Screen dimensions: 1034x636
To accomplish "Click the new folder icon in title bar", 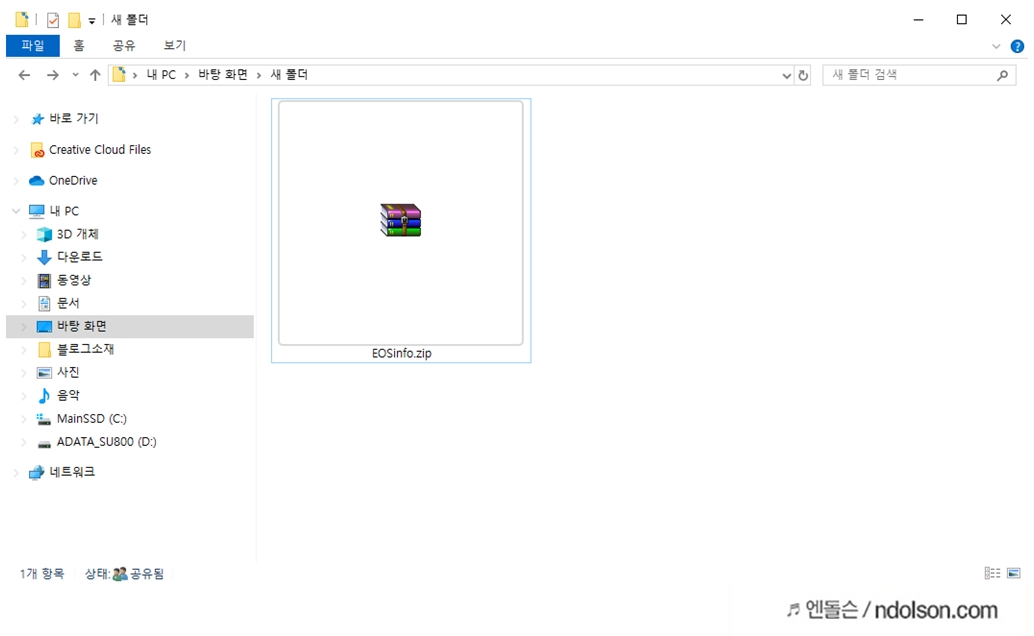I will 75,20.
